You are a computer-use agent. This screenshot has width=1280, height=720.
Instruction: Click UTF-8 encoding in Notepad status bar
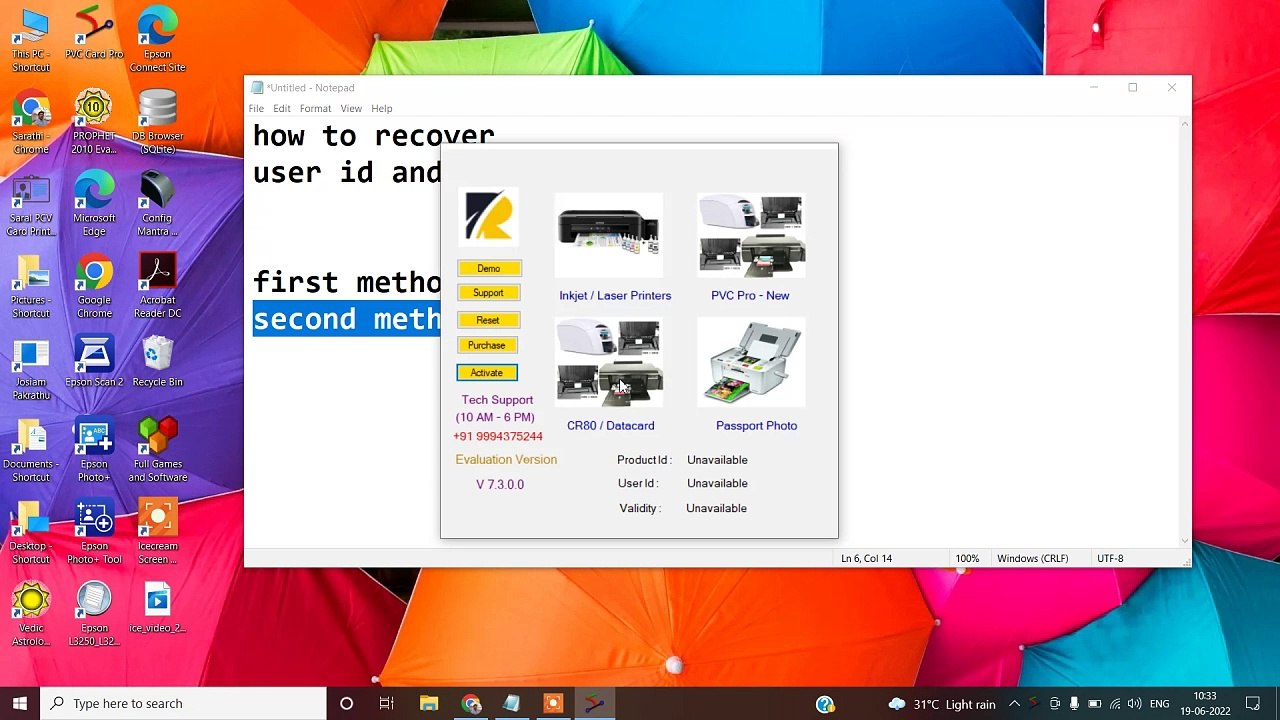pyautogui.click(x=1110, y=558)
